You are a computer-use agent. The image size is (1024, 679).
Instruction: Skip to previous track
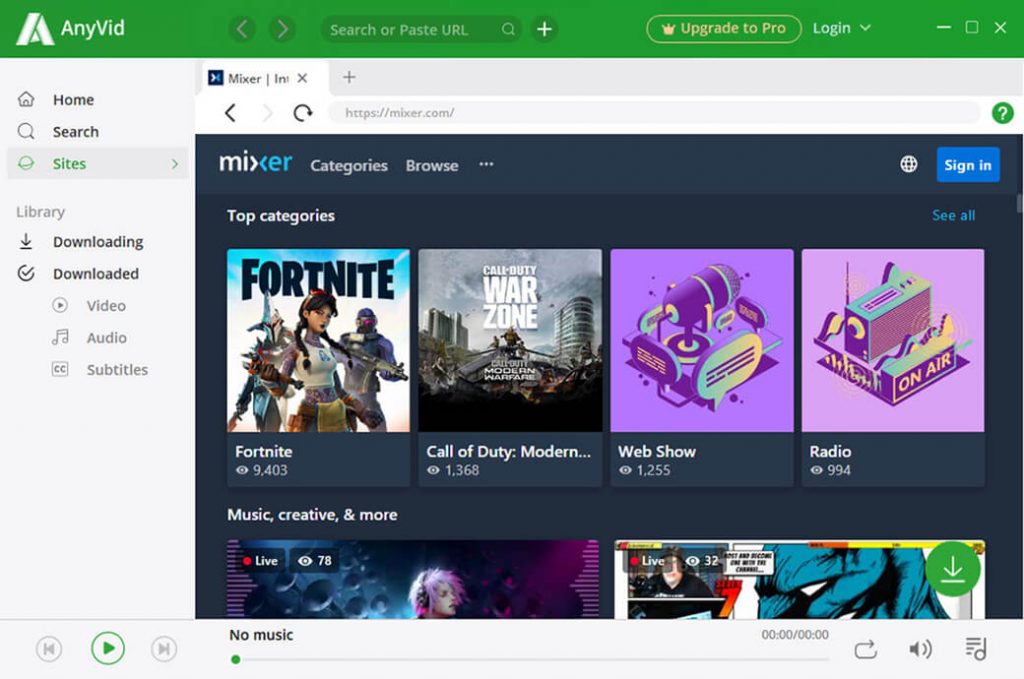[49, 649]
